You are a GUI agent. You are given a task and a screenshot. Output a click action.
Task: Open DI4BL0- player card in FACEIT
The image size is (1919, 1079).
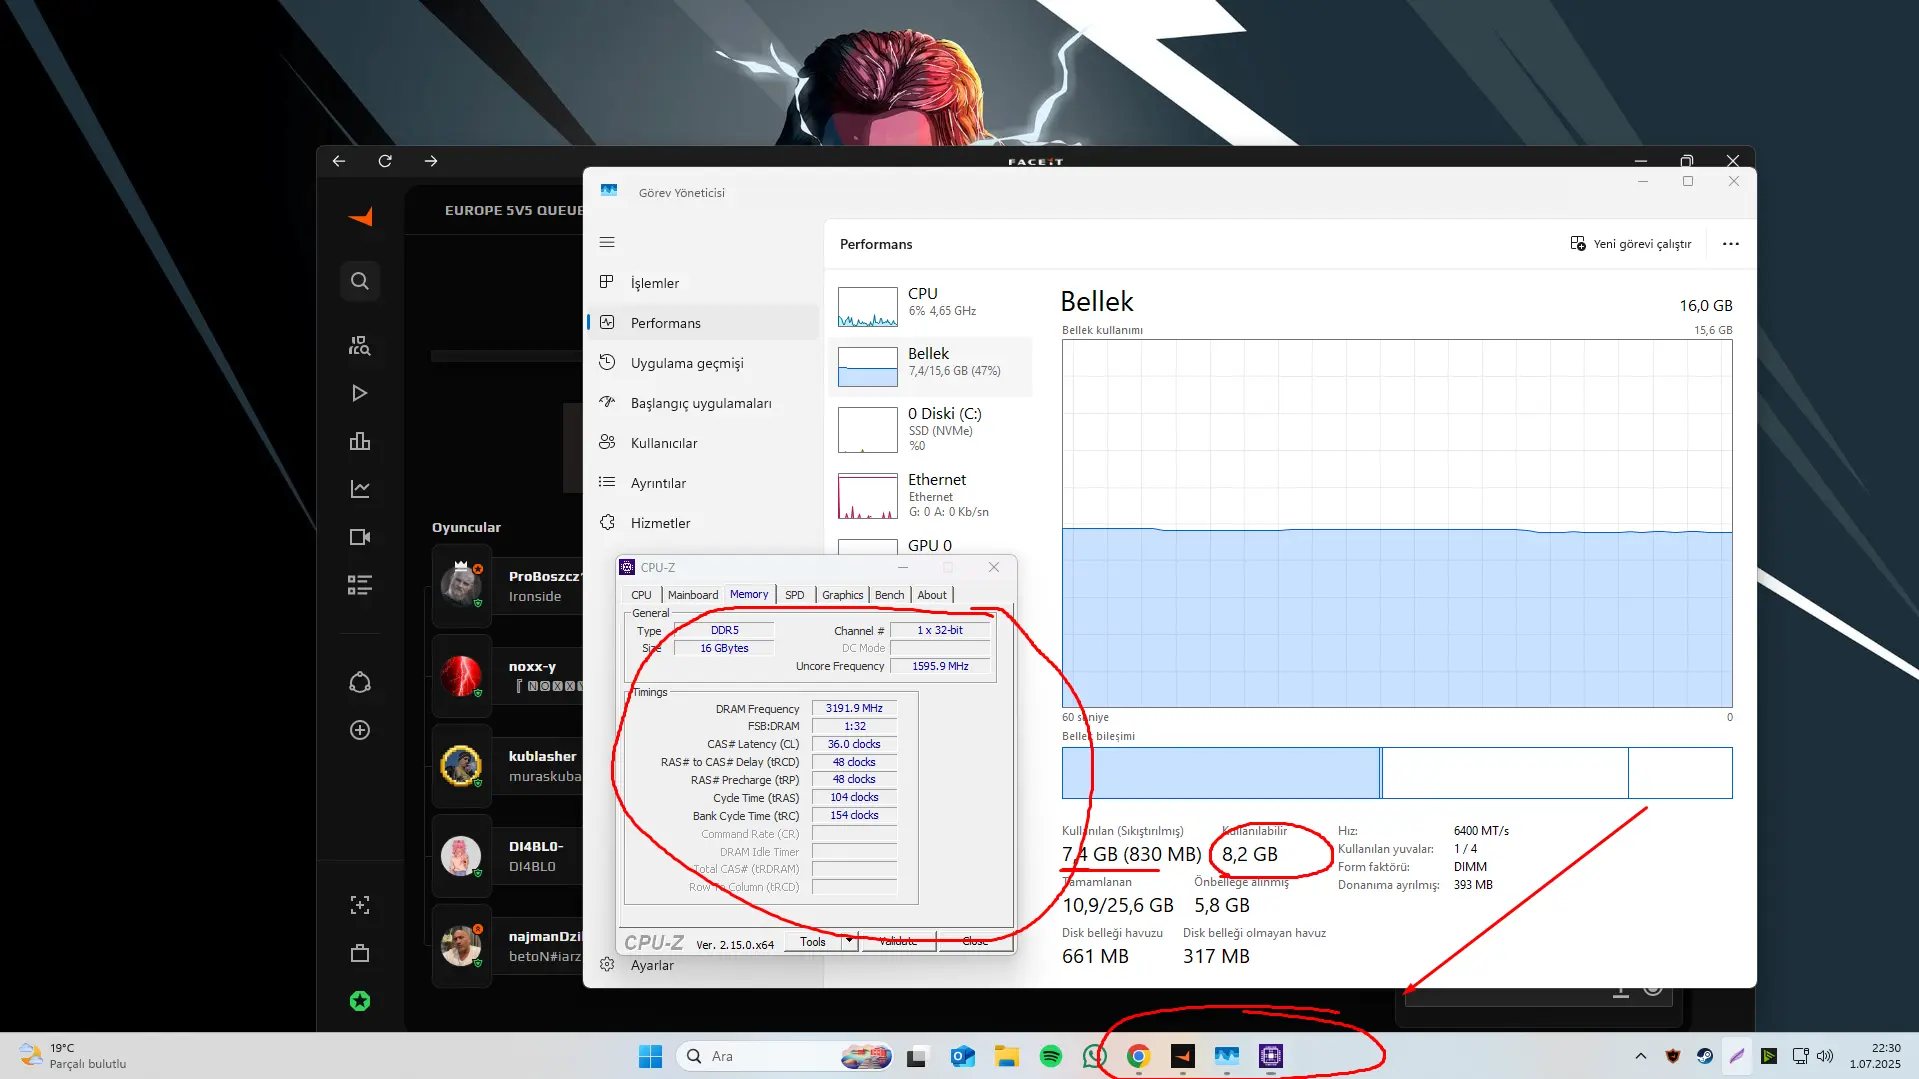point(507,856)
